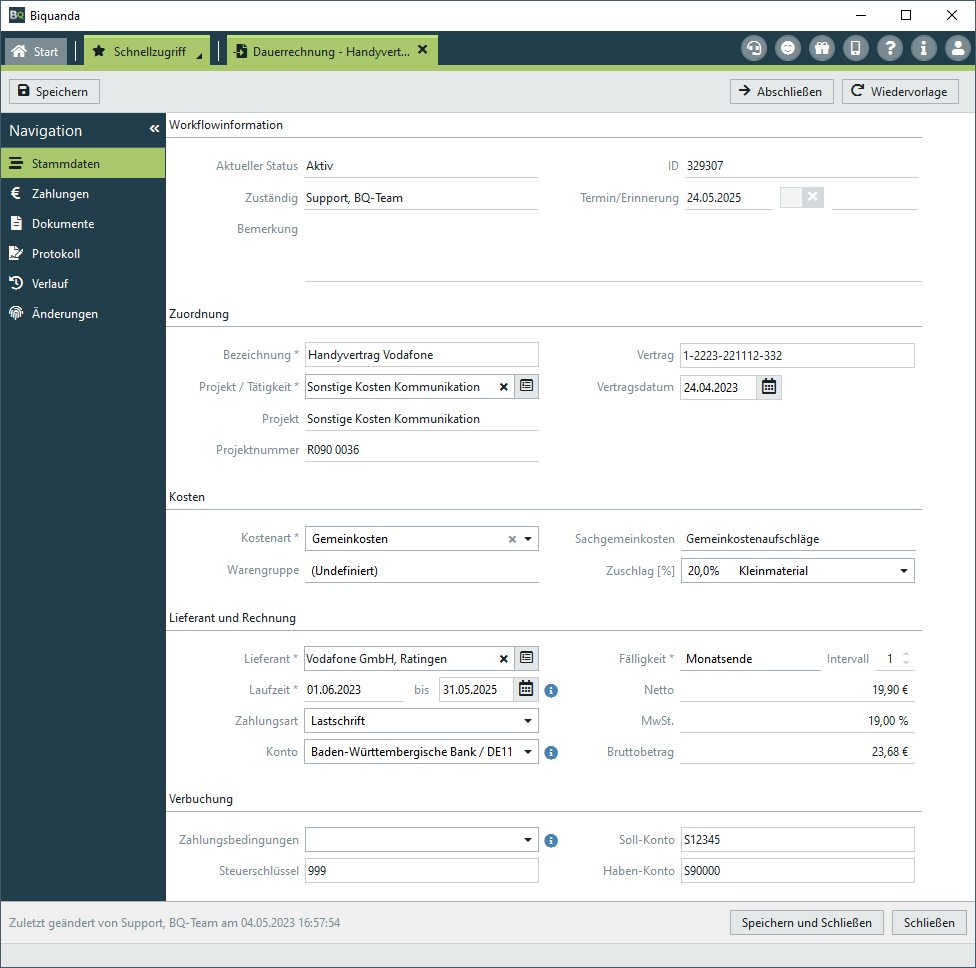Viewport: 976px width, 968px height.
Task: Click info icon next to Konto
Action: (x=551, y=752)
